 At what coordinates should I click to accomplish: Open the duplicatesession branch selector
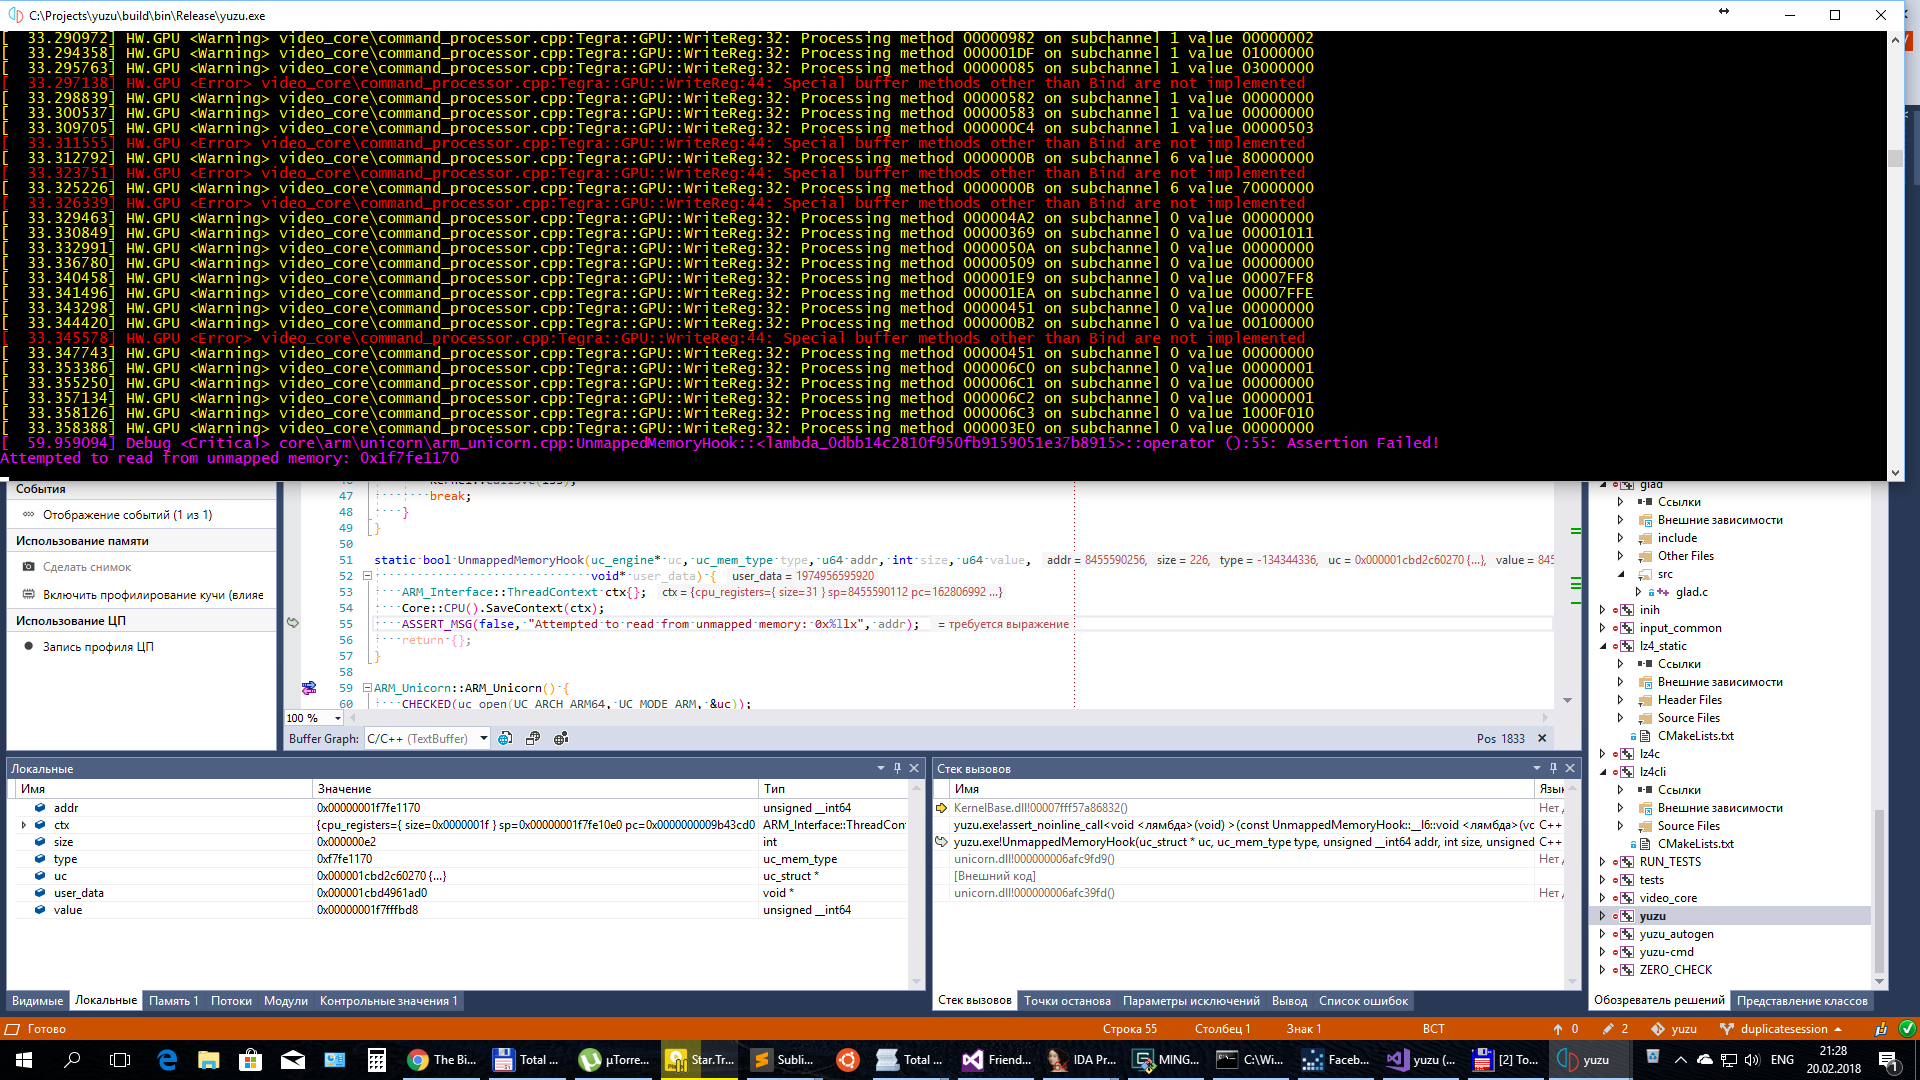coord(1781,1028)
